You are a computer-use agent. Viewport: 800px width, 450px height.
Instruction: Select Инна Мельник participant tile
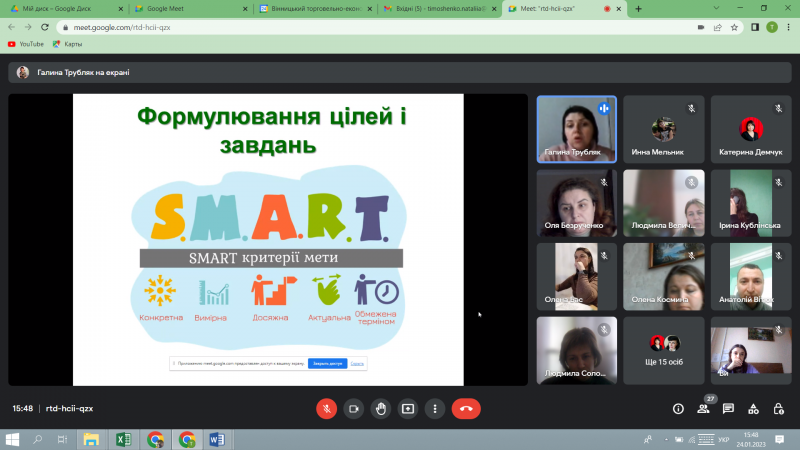pyautogui.click(x=664, y=129)
